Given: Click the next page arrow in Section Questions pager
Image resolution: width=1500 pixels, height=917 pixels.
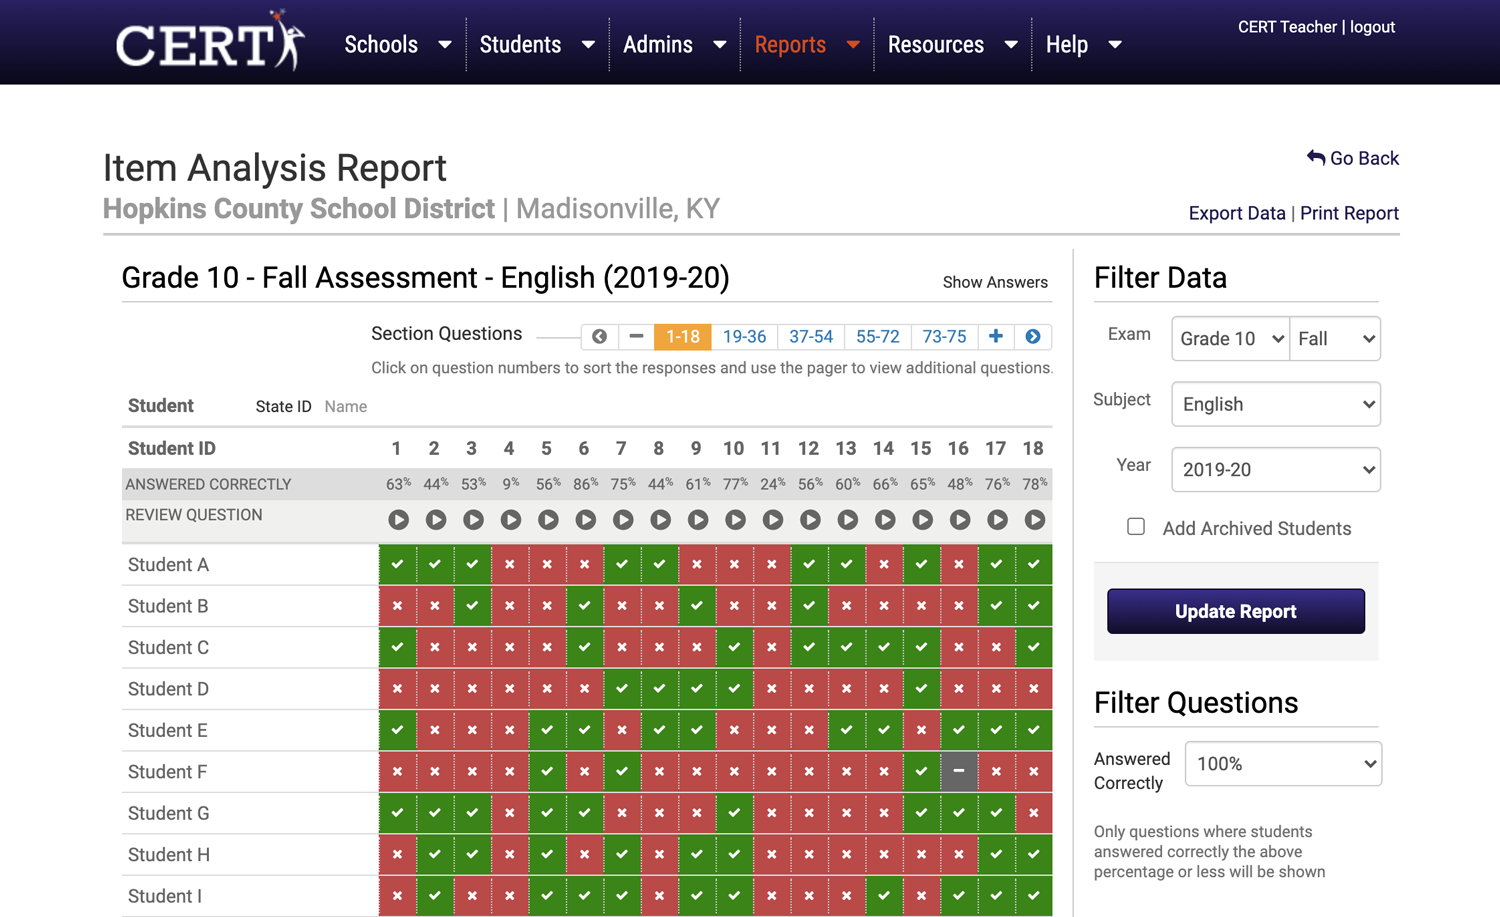Looking at the screenshot, I should tap(1032, 337).
